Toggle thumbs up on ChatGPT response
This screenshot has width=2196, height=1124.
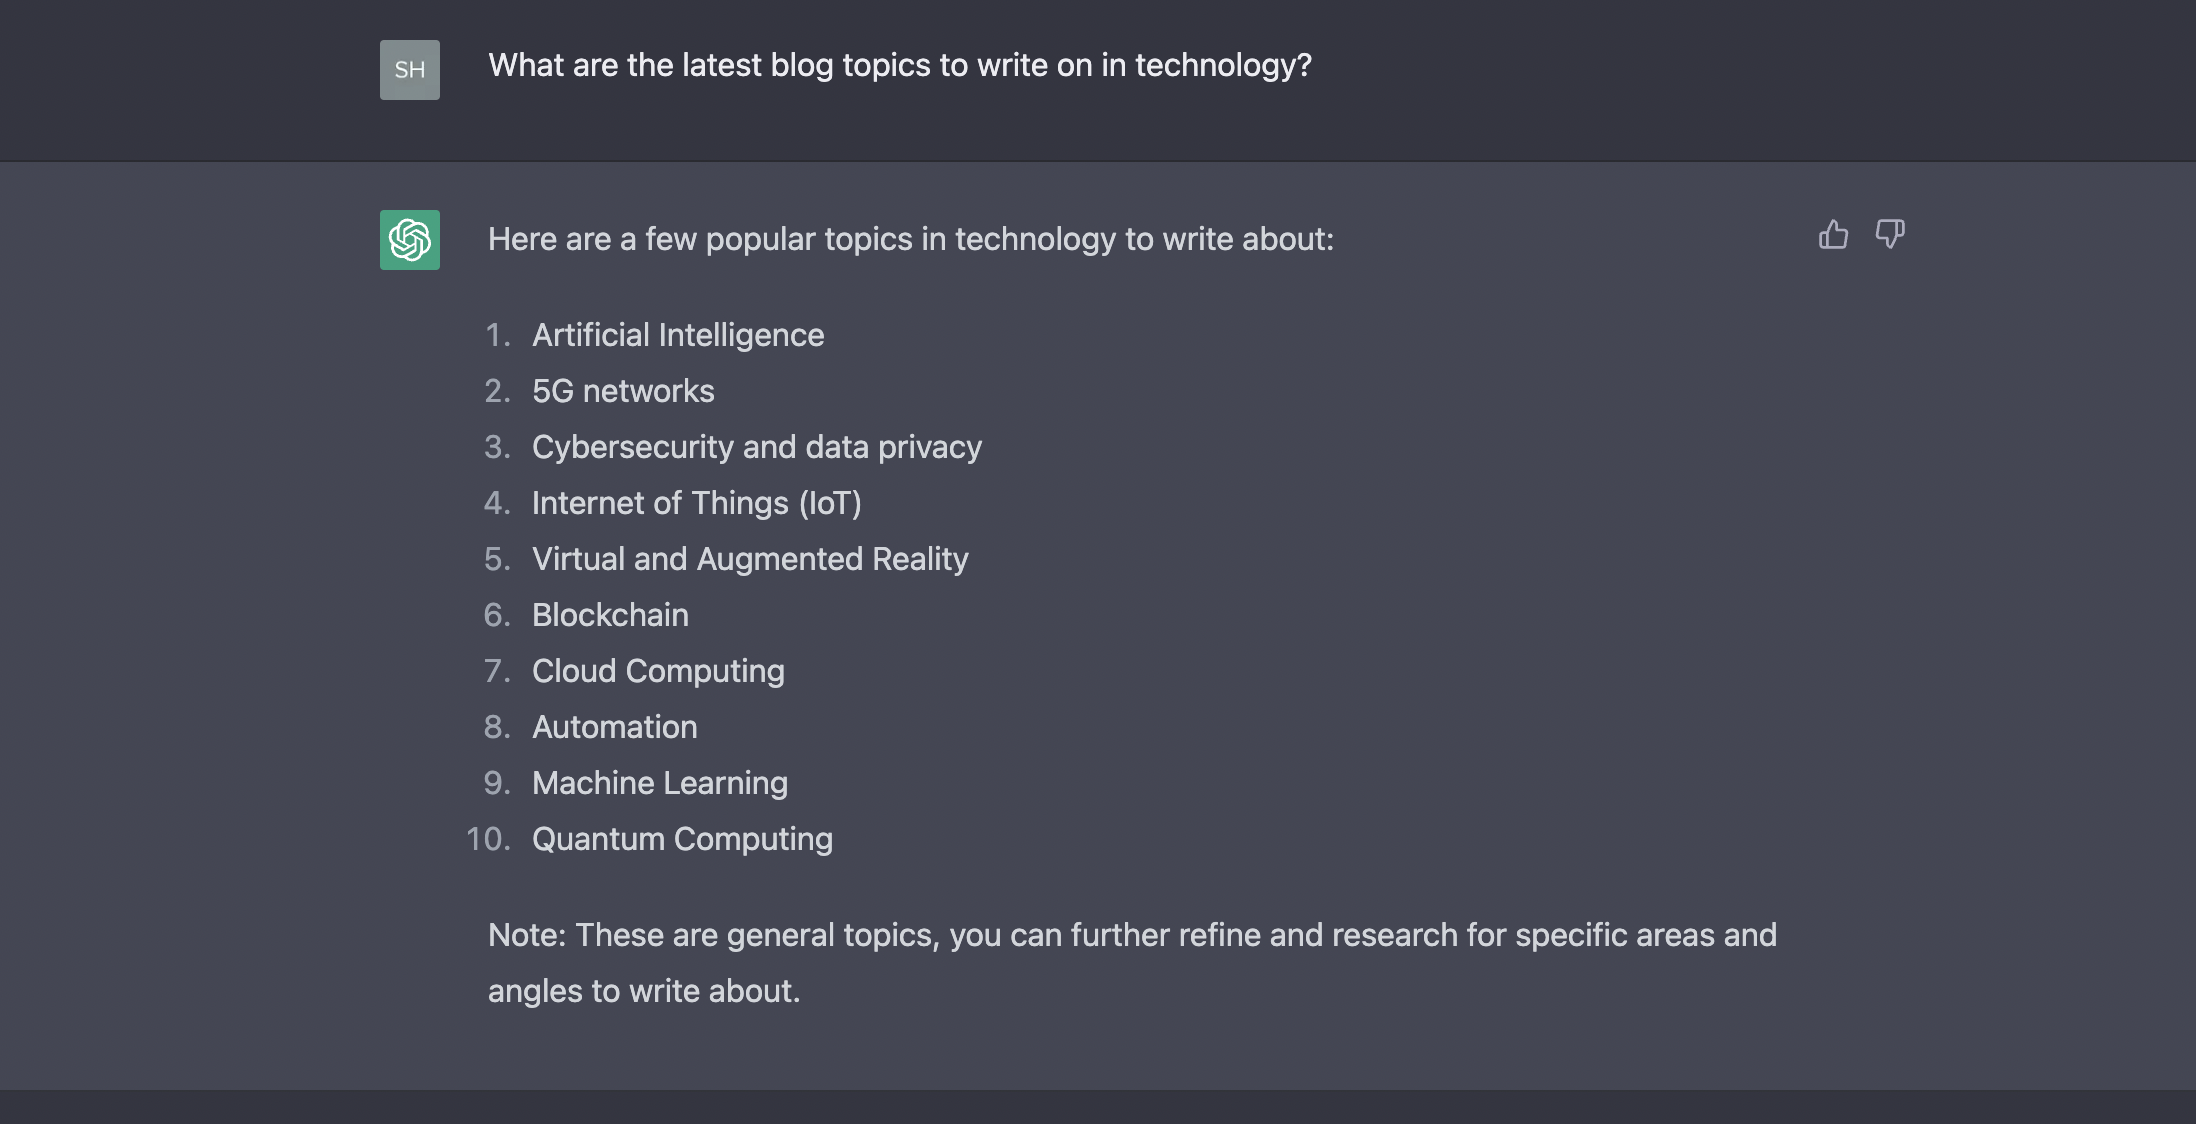(1832, 235)
